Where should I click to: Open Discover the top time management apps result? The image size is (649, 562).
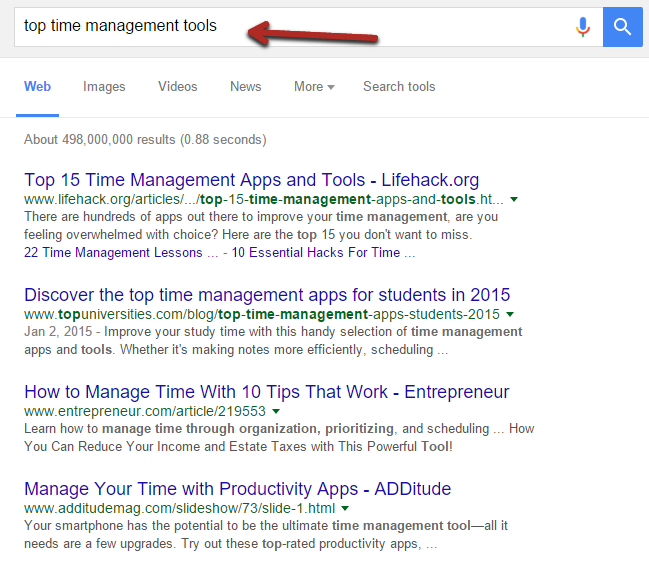[267, 295]
